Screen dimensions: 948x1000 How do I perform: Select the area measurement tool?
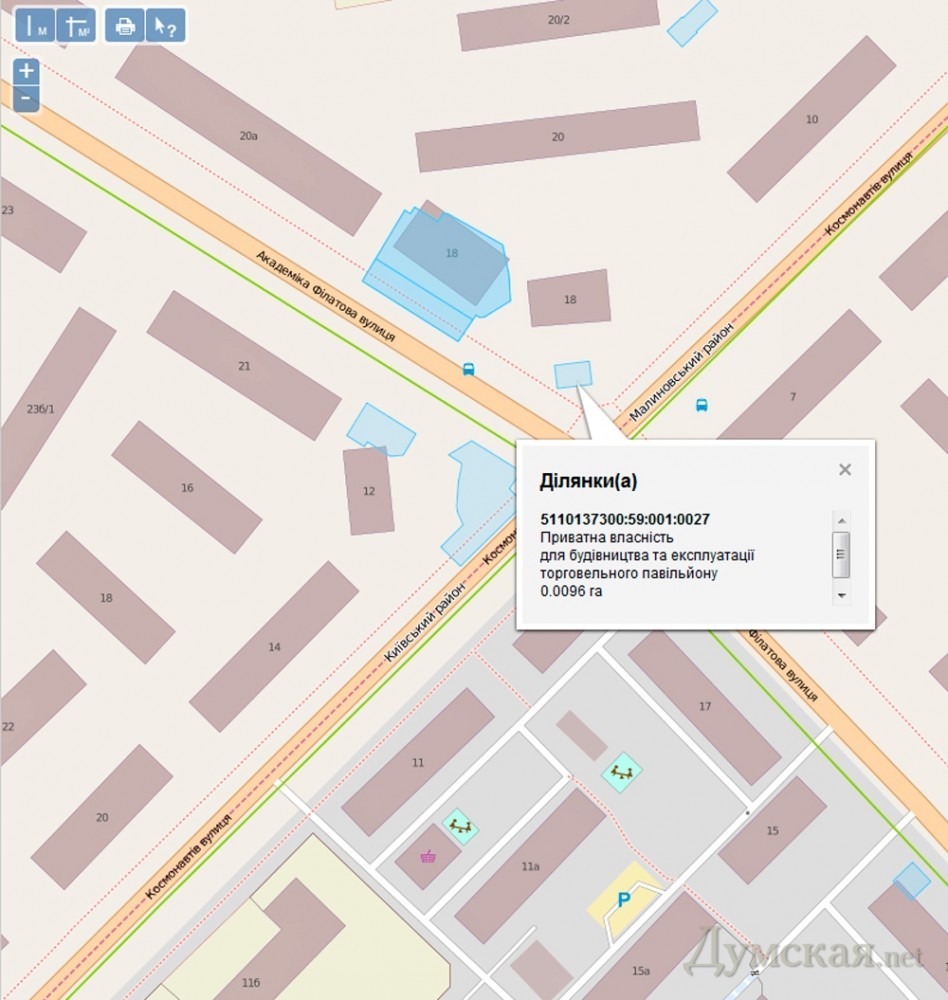coord(76,26)
